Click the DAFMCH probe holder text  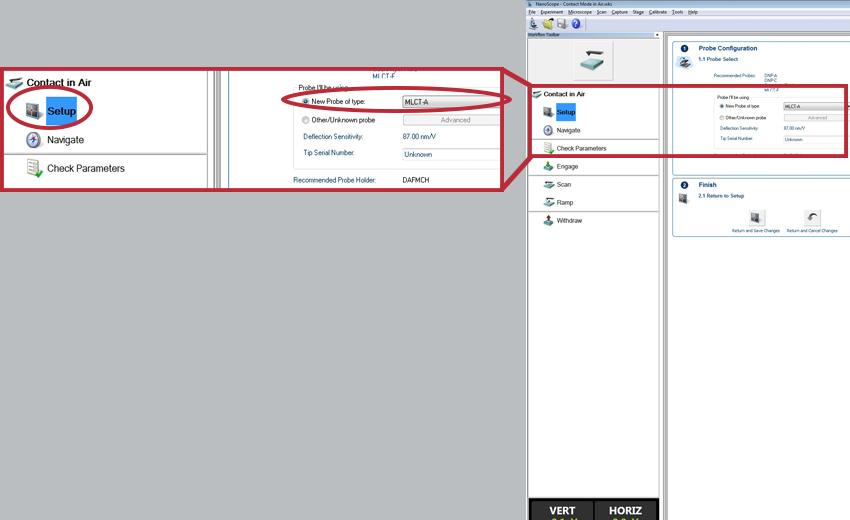pyautogui.click(x=416, y=180)
